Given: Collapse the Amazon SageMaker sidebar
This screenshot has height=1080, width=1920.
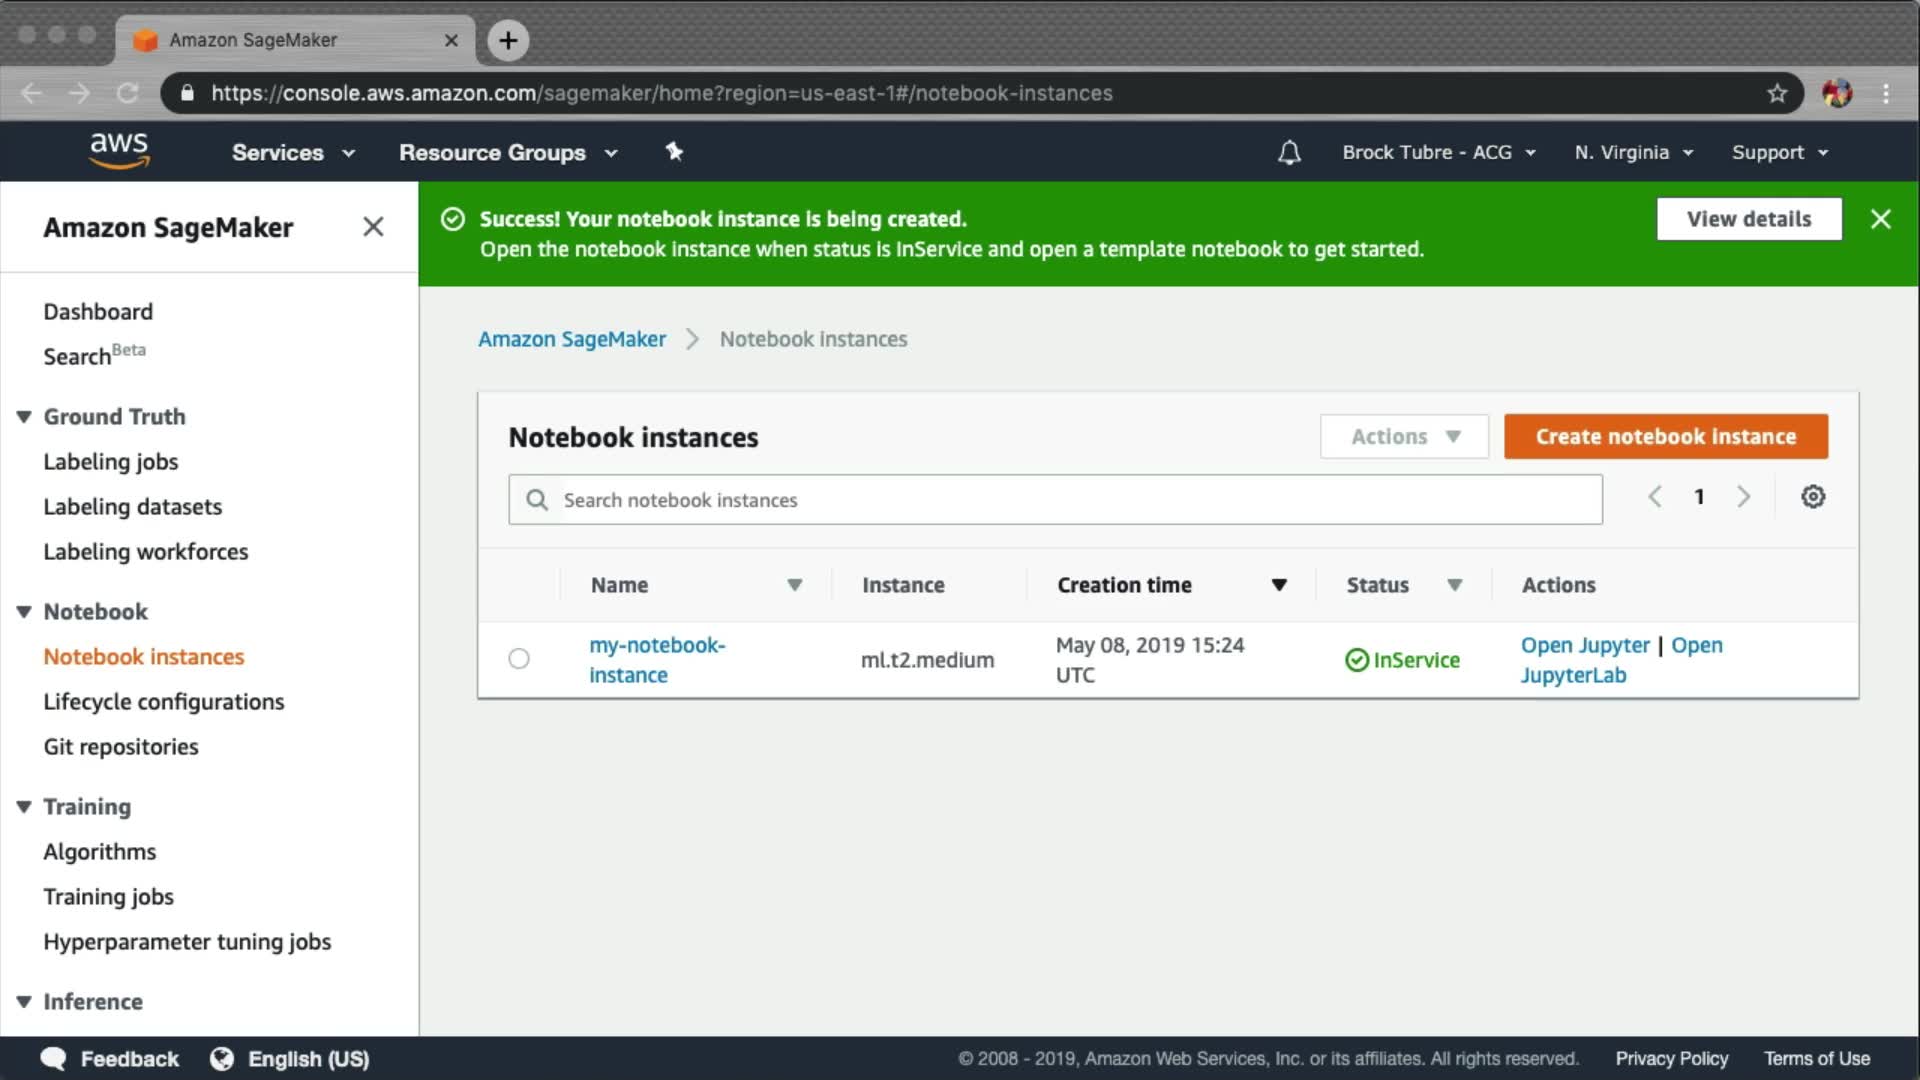Looking at the screenshot, I should click(x=373, y=227).
